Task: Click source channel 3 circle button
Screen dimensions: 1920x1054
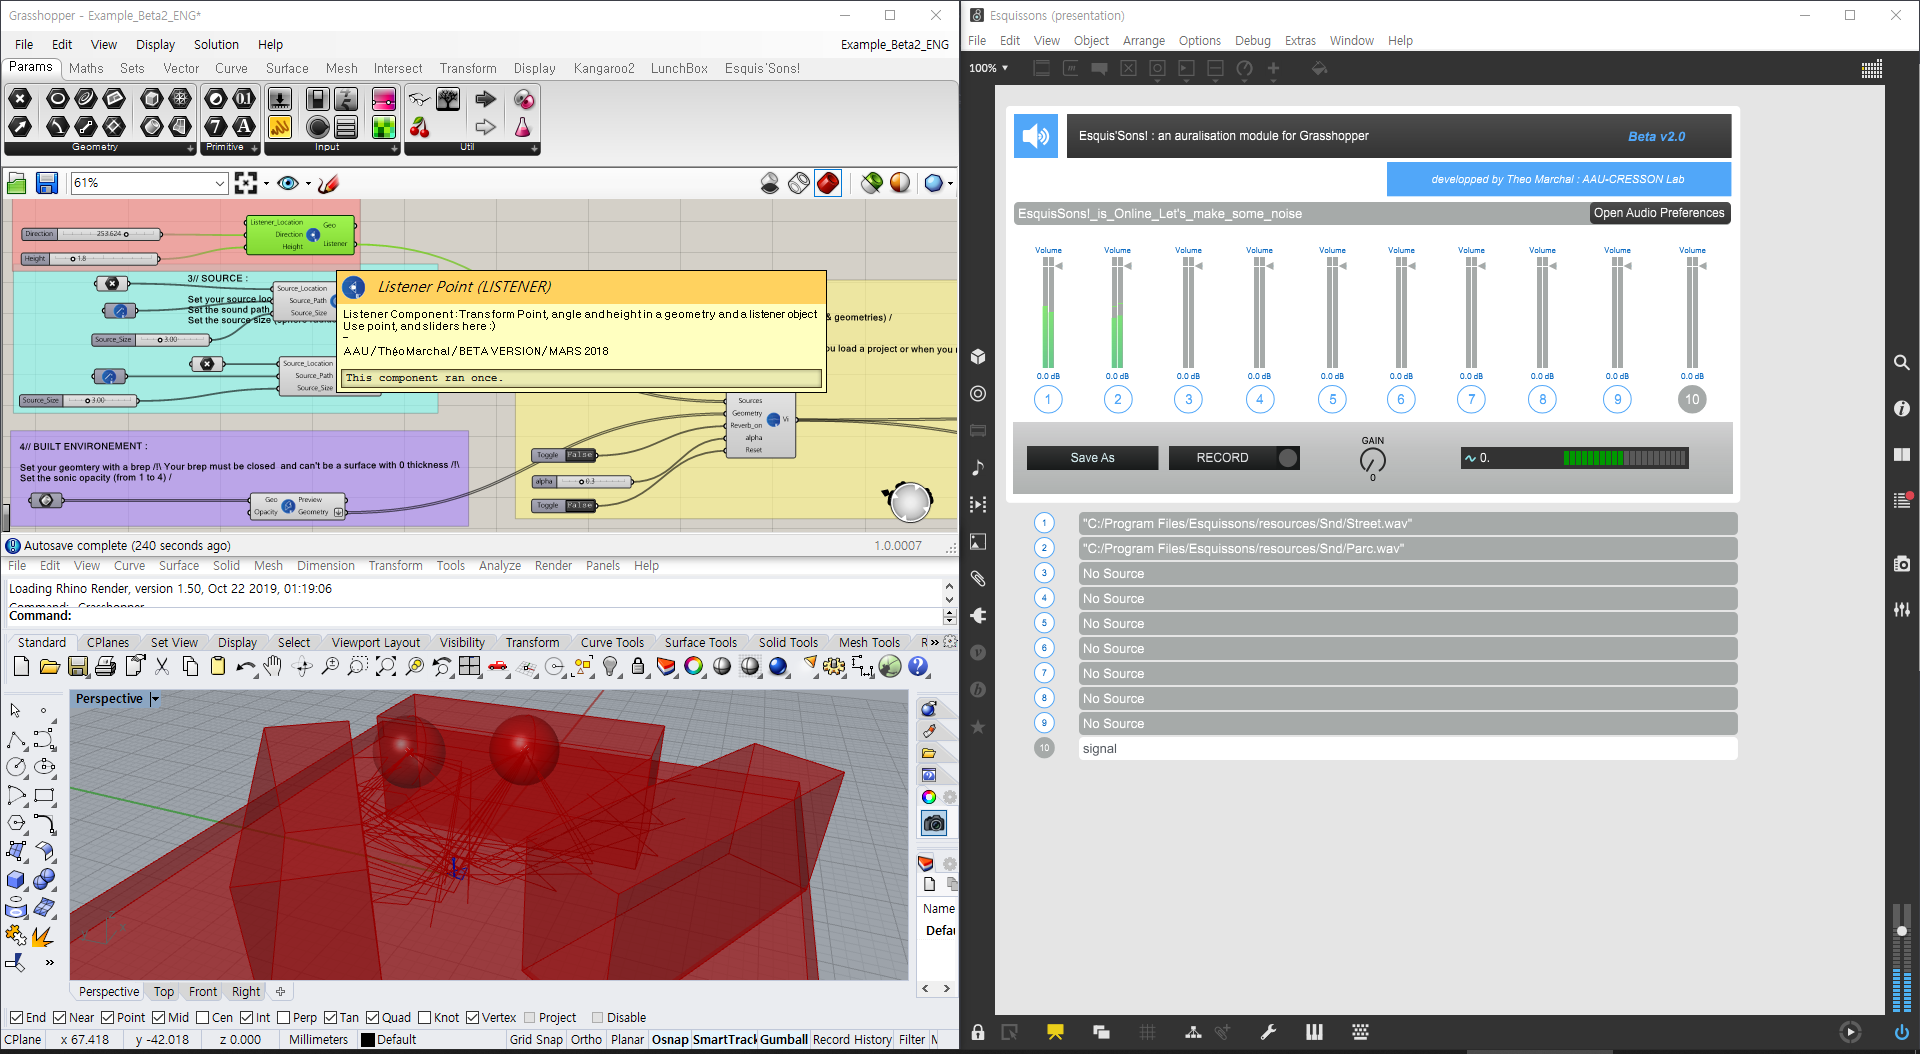Action: coord(1187,399)
